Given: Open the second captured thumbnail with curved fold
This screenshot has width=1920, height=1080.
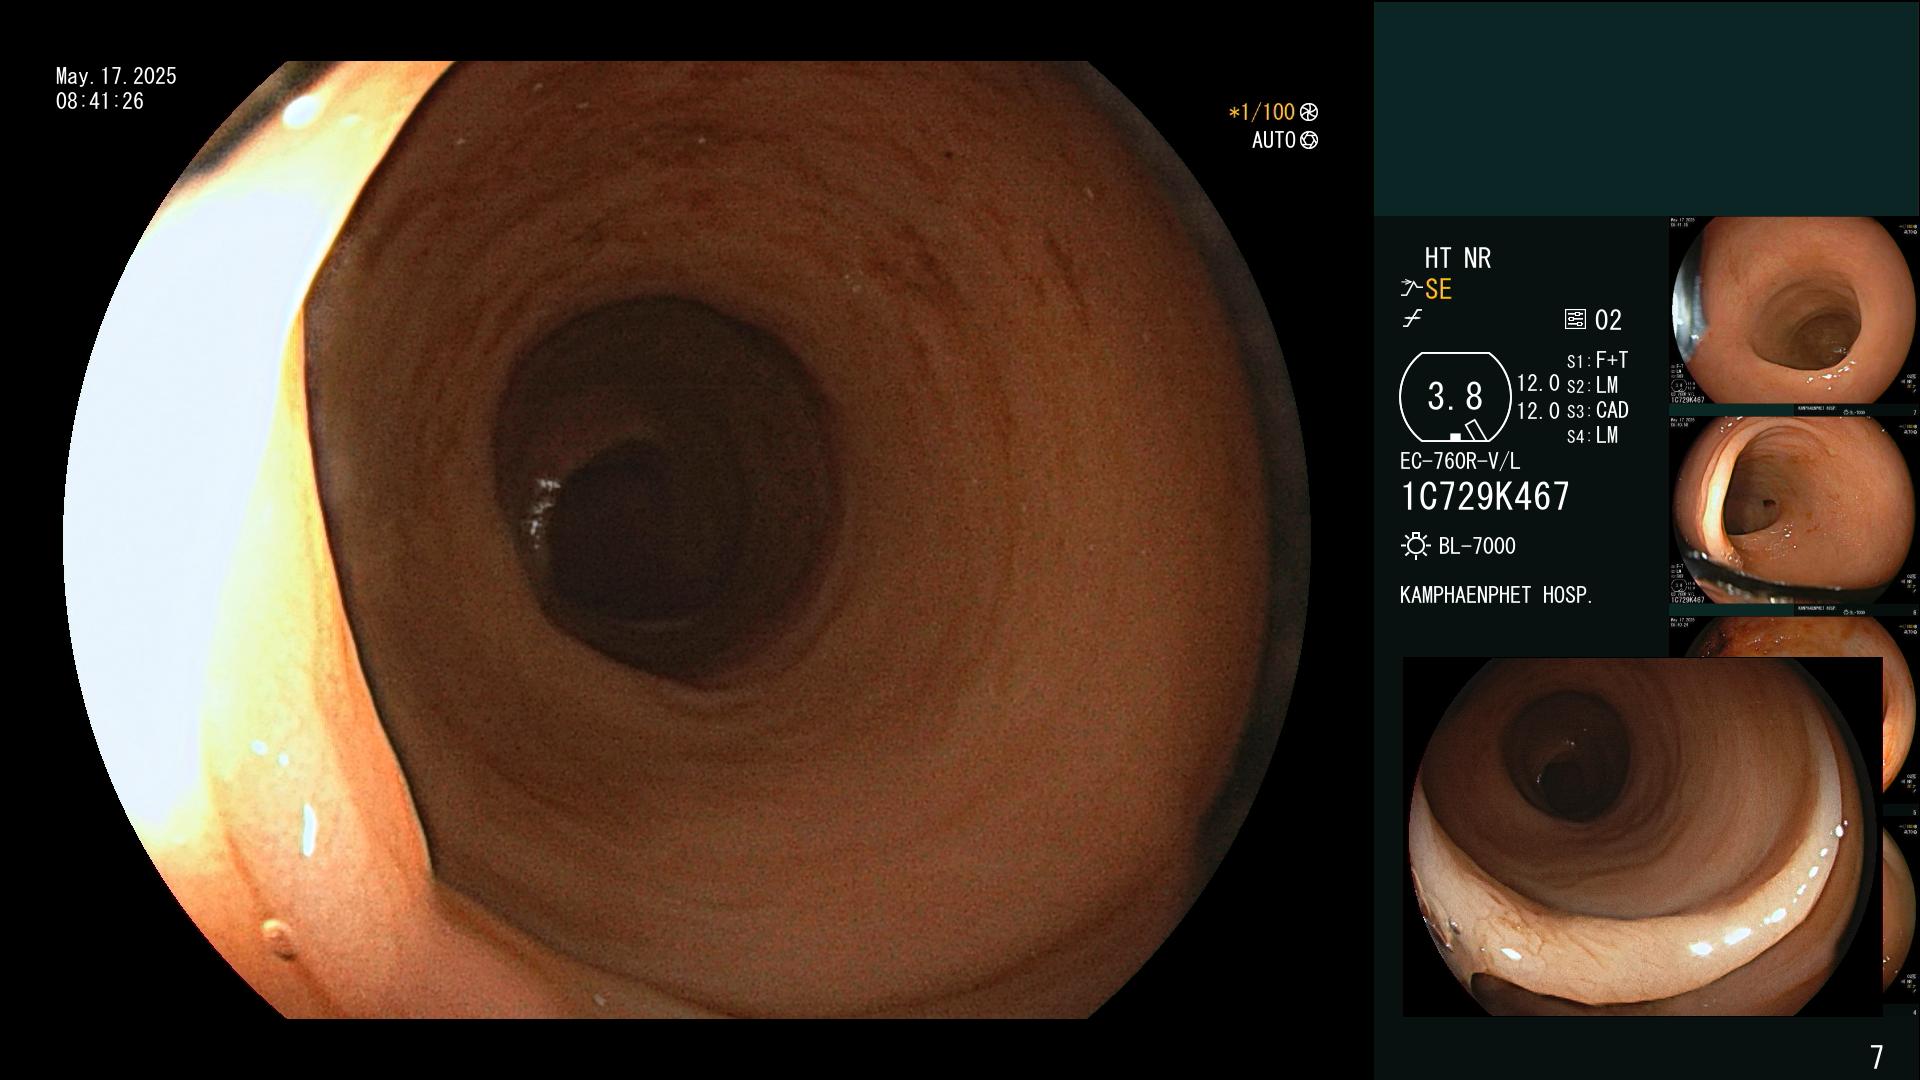Looking at the screenshot, I should [x=1793, y=510].
